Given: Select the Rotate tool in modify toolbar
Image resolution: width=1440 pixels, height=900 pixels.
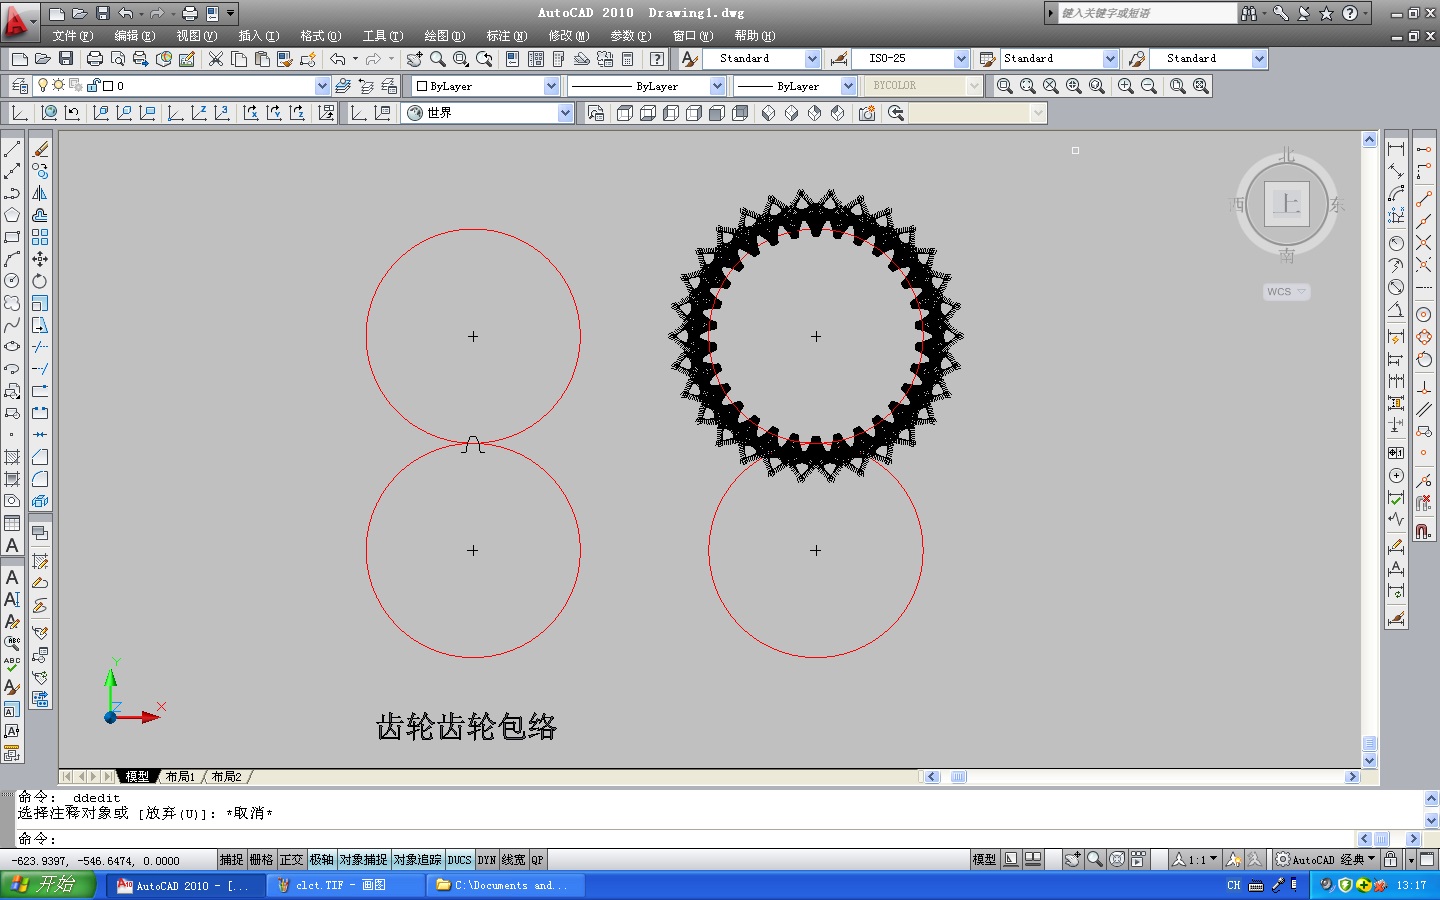Looking at the screenshot, I should 40,281.
